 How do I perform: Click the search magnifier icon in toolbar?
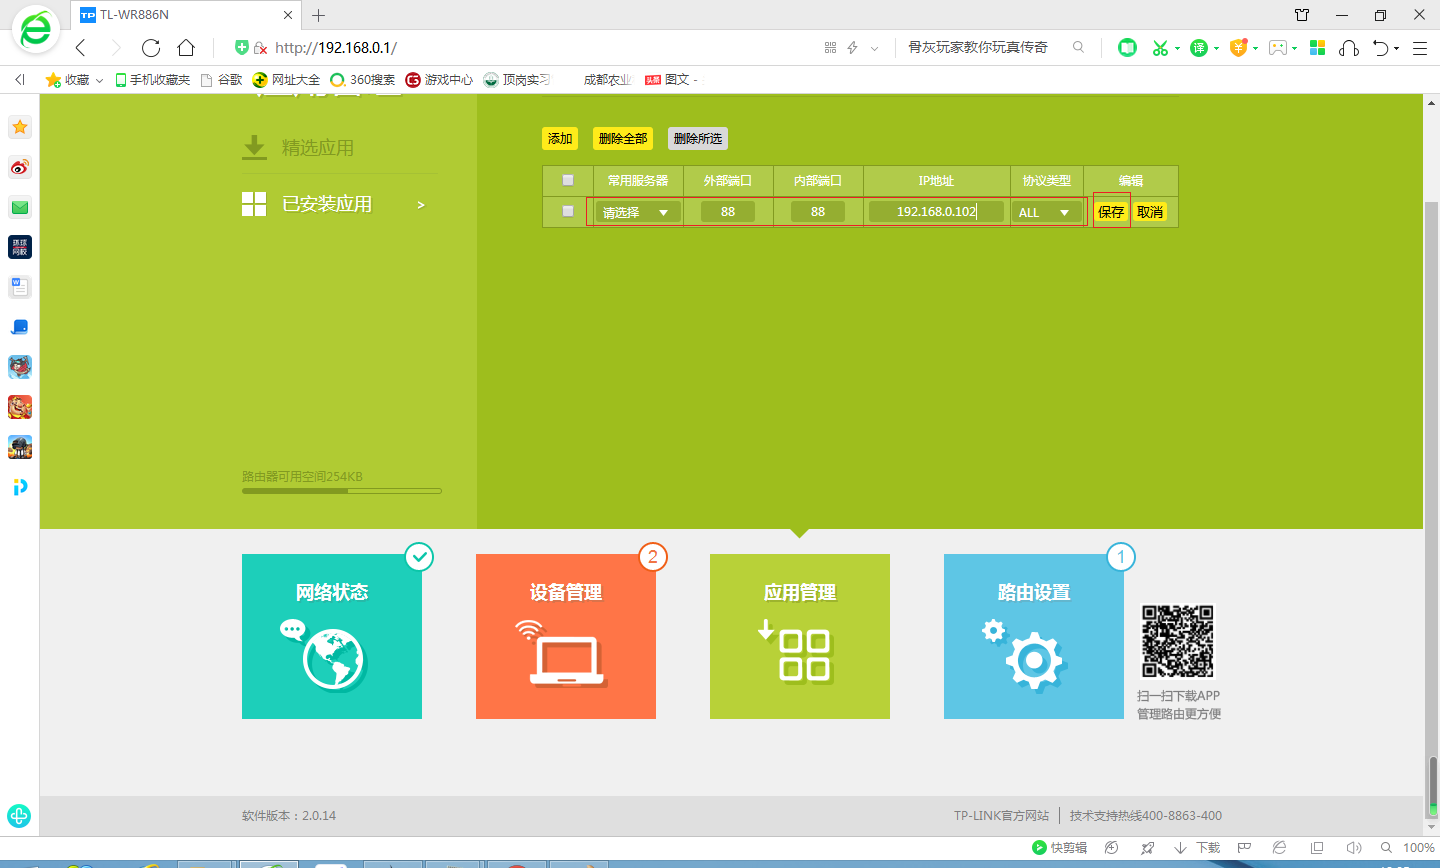point(1078,47)
